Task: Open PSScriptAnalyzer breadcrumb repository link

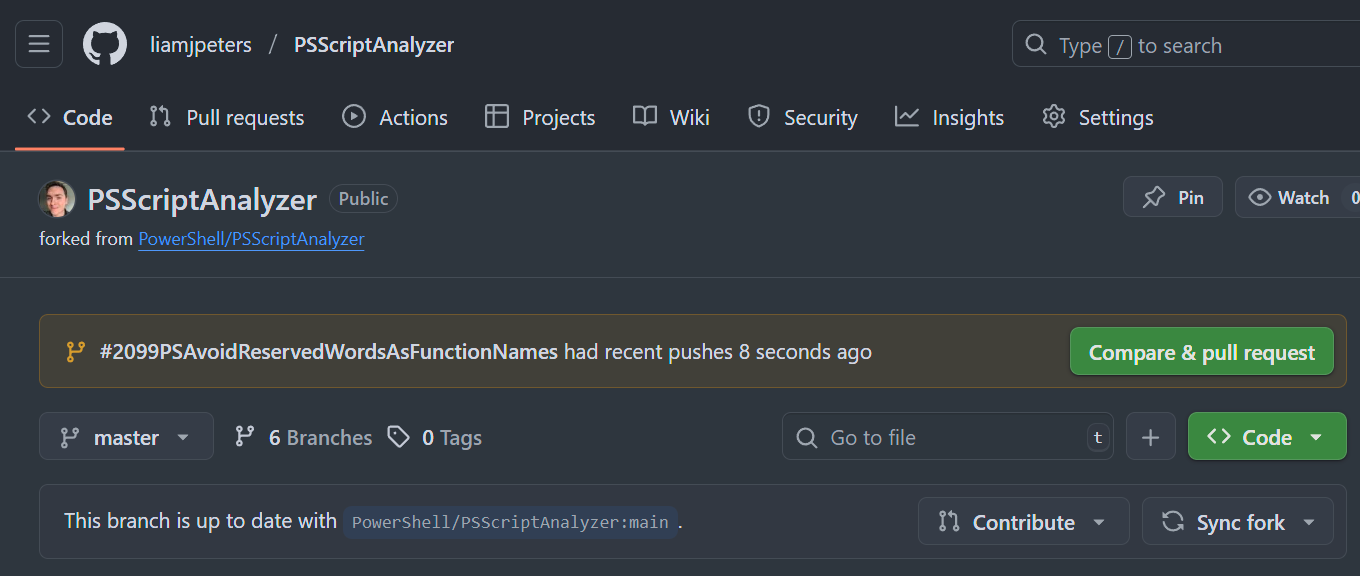Action: coord(374,45)
